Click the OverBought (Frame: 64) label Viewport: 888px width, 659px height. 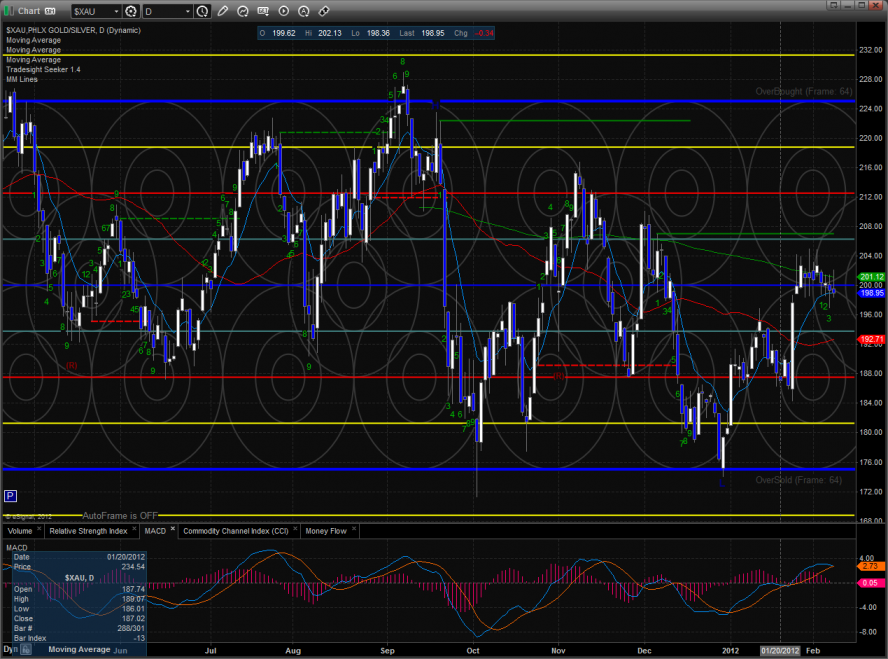tap(804, 92)
